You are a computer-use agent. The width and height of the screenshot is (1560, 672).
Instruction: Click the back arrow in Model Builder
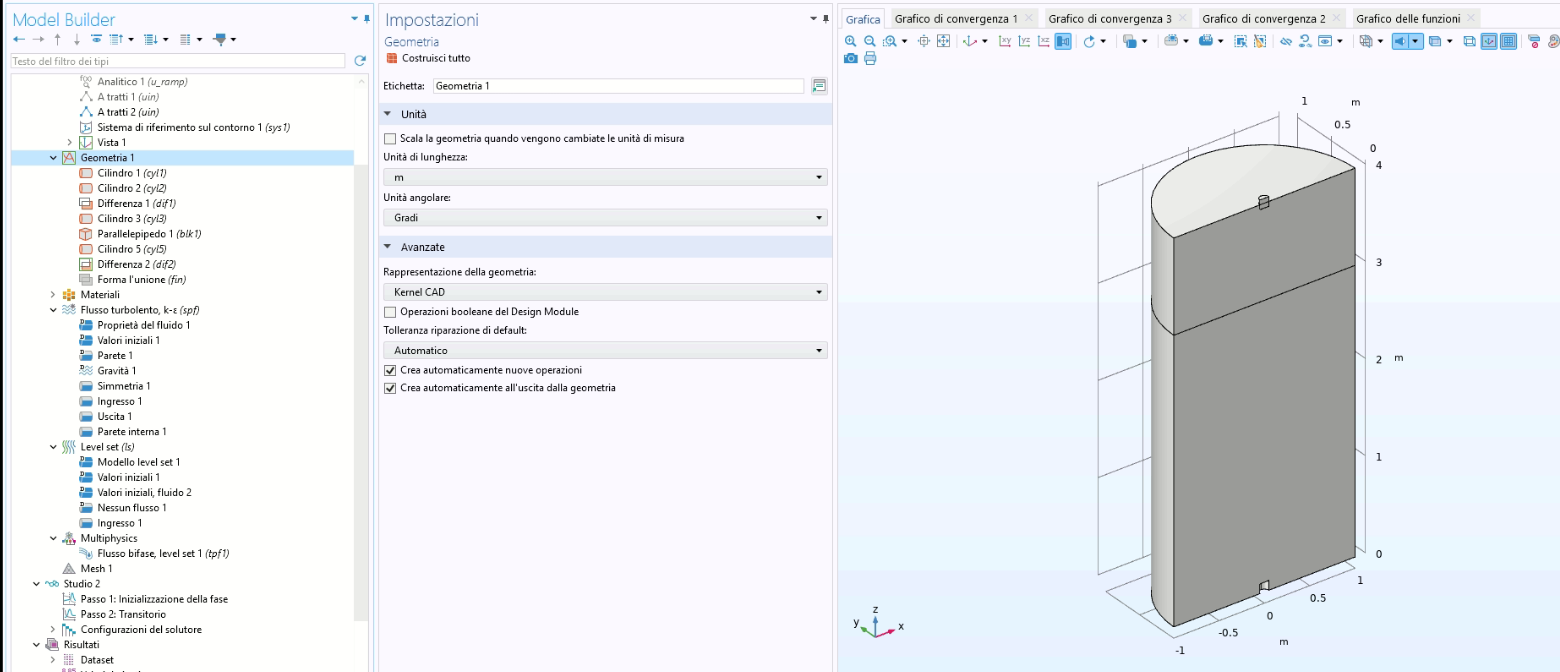19,39
